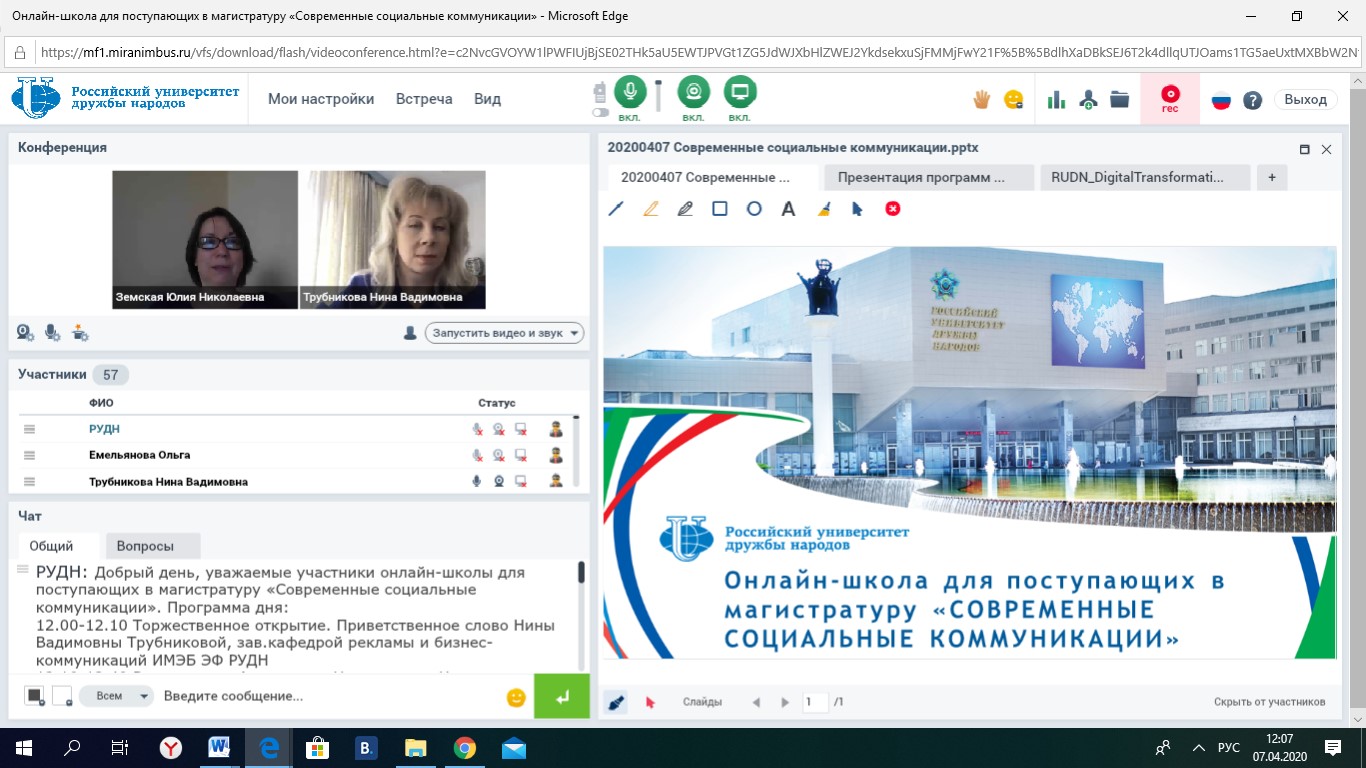The height and width of the screenshot is (768, 1366).
Task: Open the Мои настройки menu
Action: (x=321, y=99)
